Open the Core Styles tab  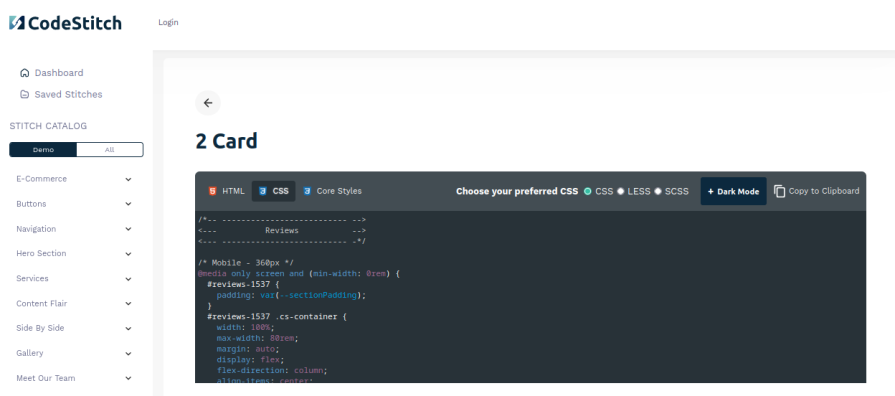click(333, 191)
